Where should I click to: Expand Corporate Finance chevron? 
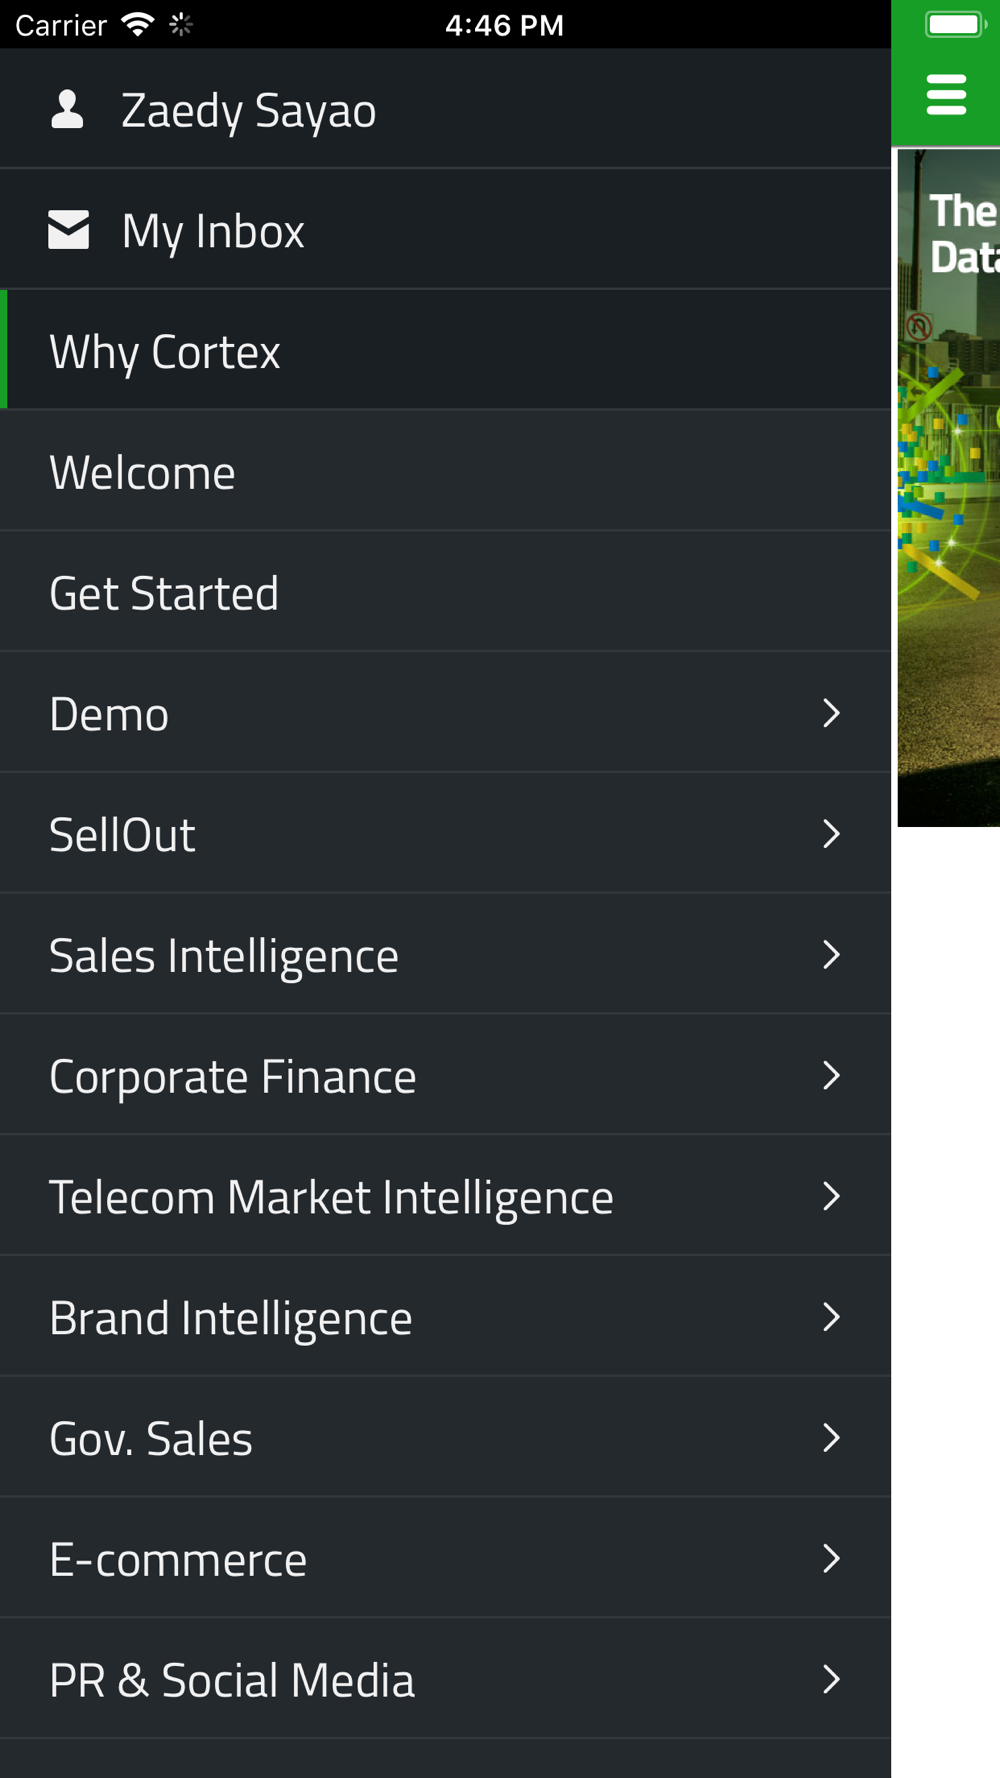[x=830, y=1076]
